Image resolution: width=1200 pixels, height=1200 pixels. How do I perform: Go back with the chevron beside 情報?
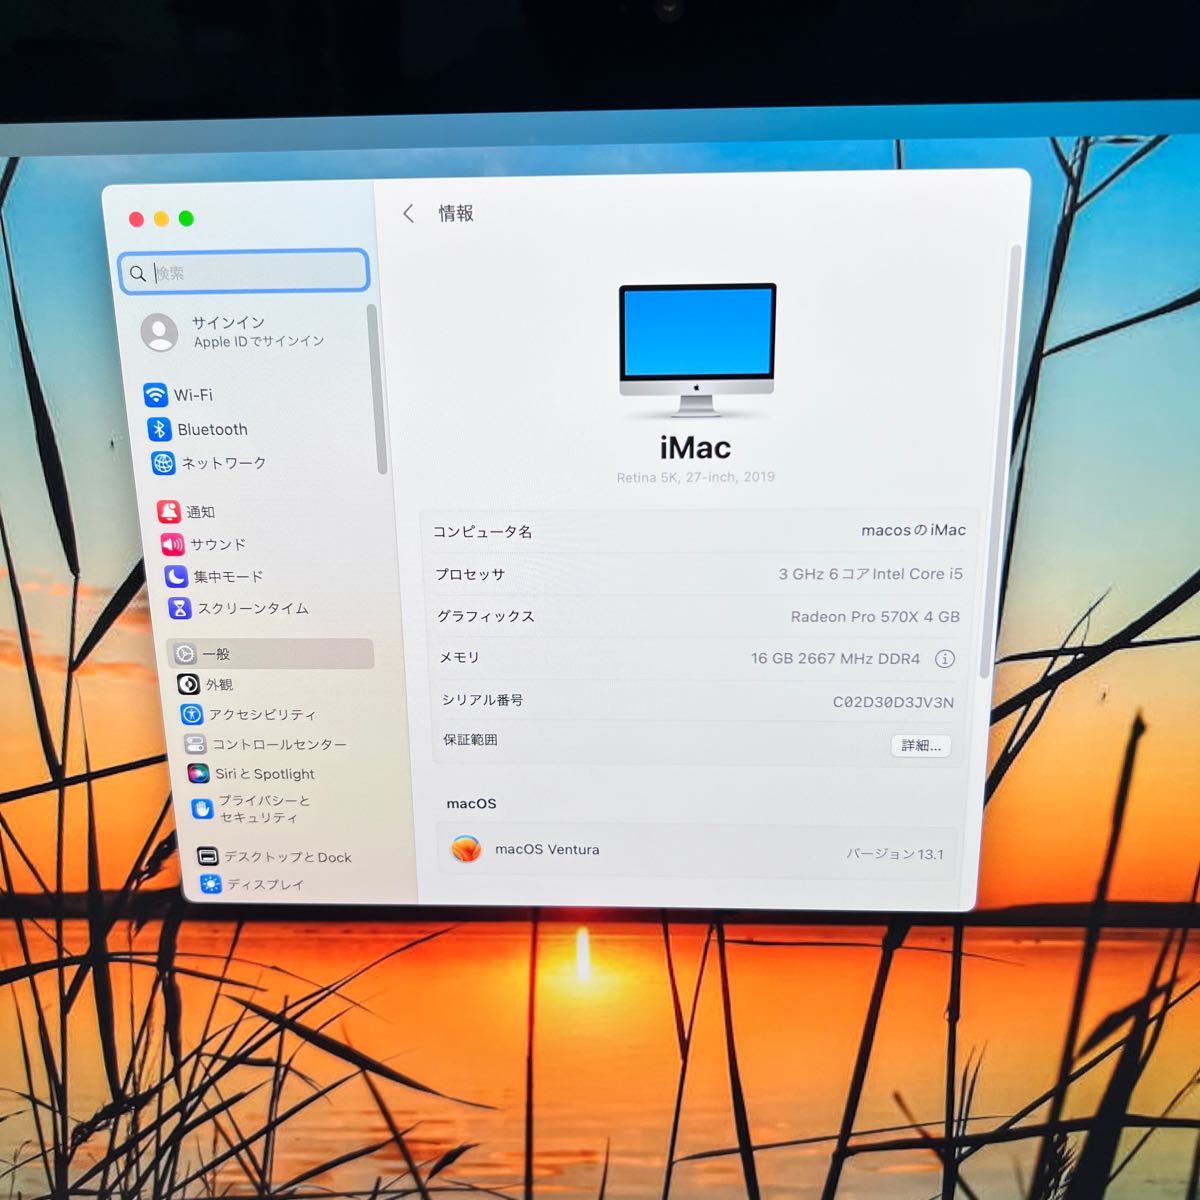(408, 213)
